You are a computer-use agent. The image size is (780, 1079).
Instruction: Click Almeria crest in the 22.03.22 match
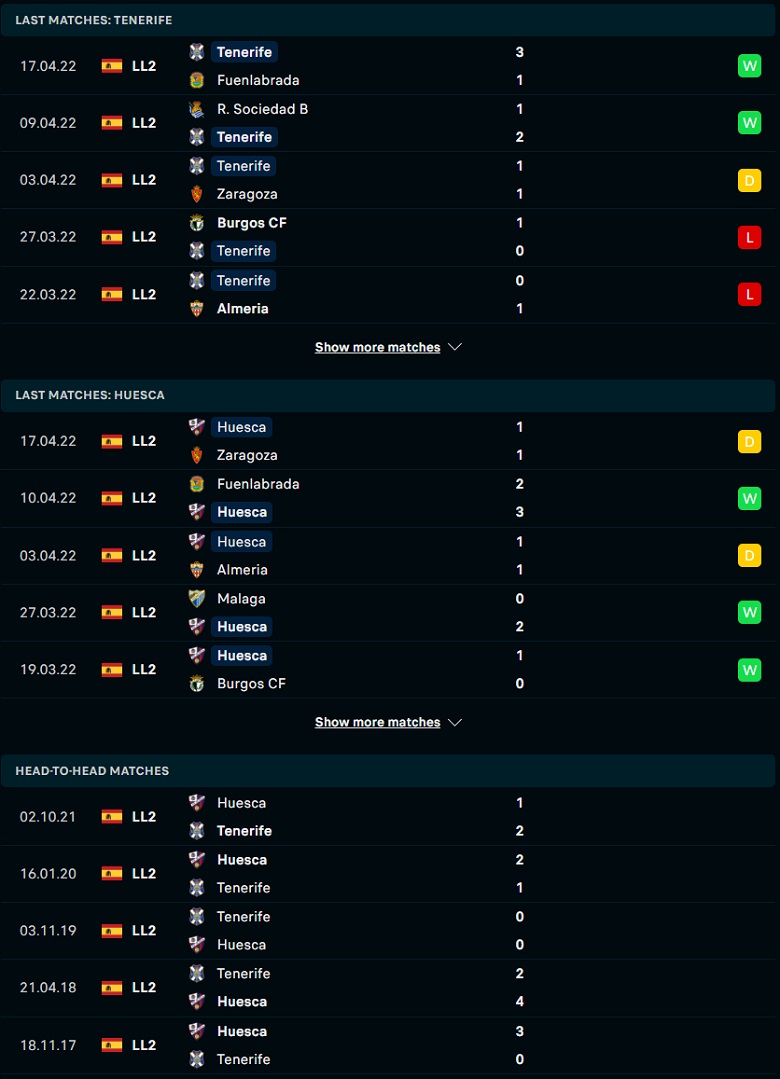197,309
